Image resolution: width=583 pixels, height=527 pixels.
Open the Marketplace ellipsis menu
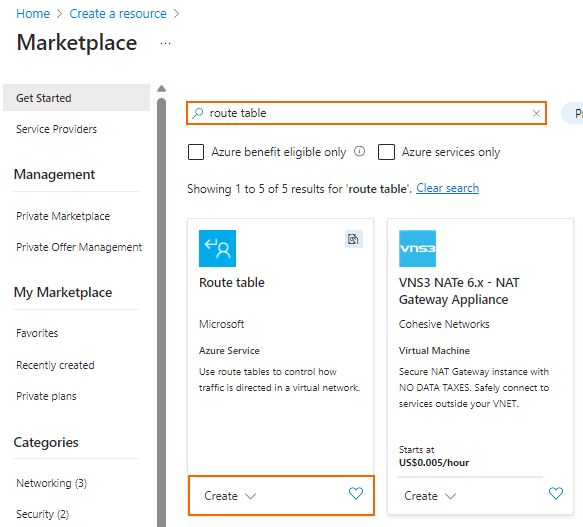(x=165, y=44)
